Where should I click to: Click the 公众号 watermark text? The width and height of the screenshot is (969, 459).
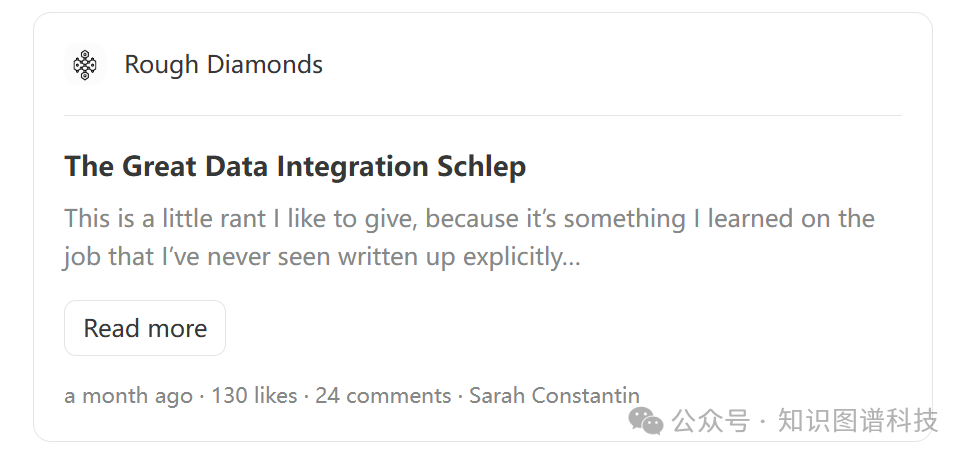[x=711, y=421]
